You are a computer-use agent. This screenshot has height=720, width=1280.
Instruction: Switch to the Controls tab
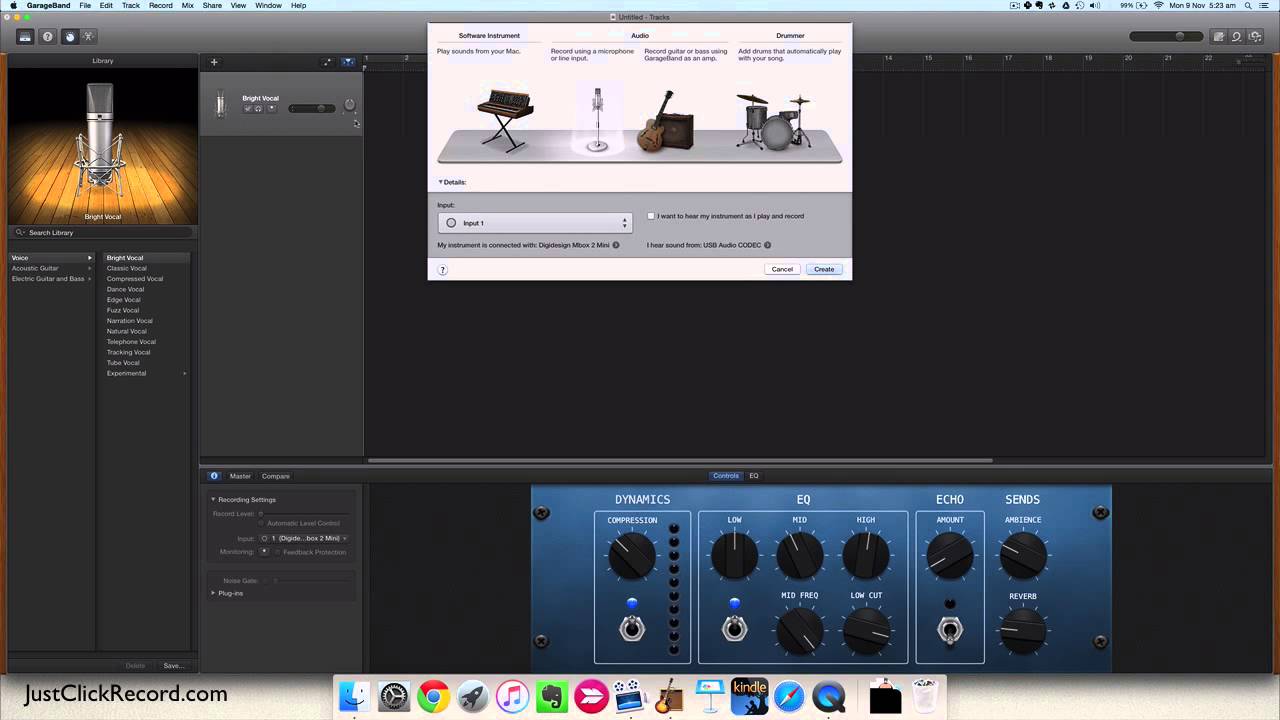(x=726, y=476)
